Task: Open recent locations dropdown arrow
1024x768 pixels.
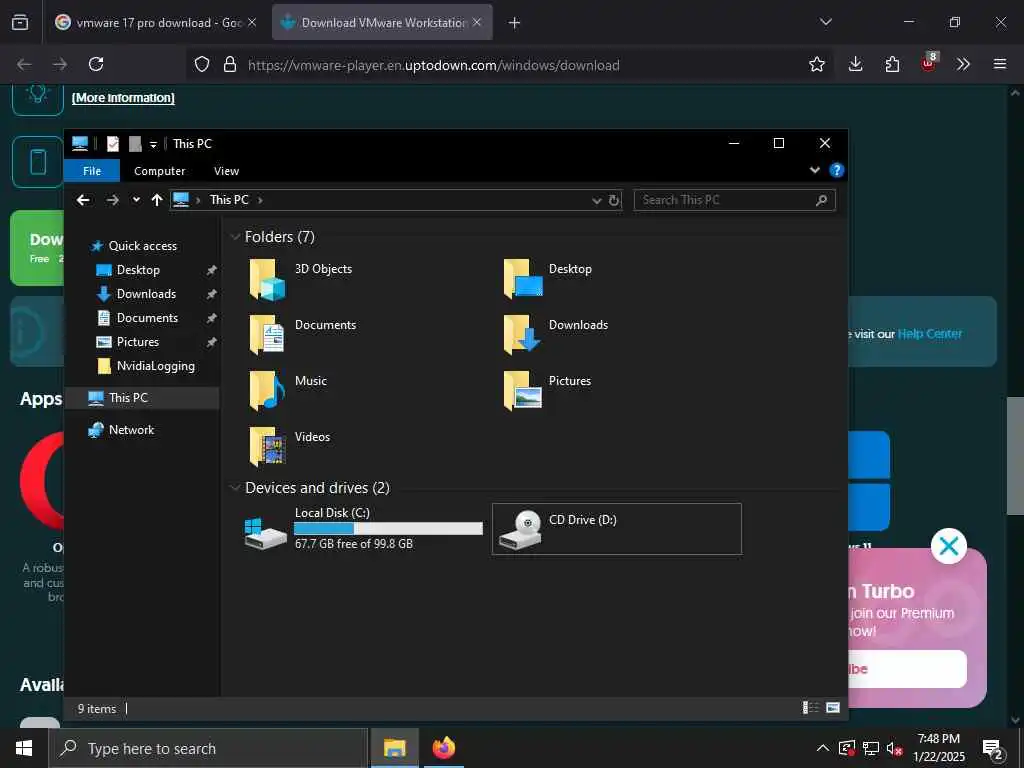Action: tap(136, 200)
